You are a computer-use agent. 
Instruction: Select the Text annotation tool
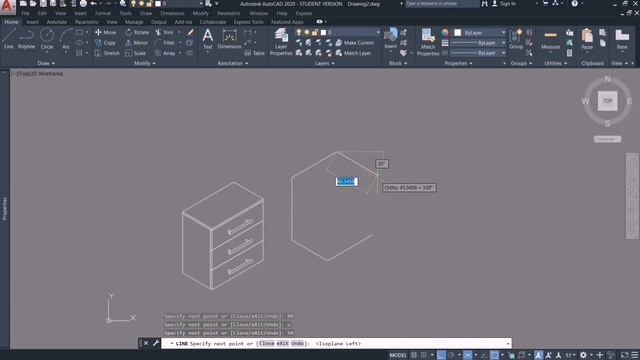(208, 39)
